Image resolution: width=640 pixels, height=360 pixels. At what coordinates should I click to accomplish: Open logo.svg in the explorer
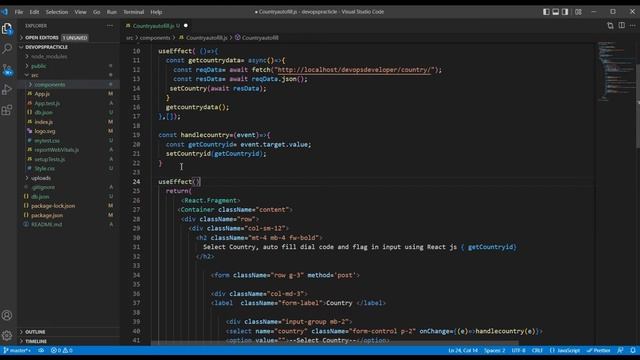(69, 131)
